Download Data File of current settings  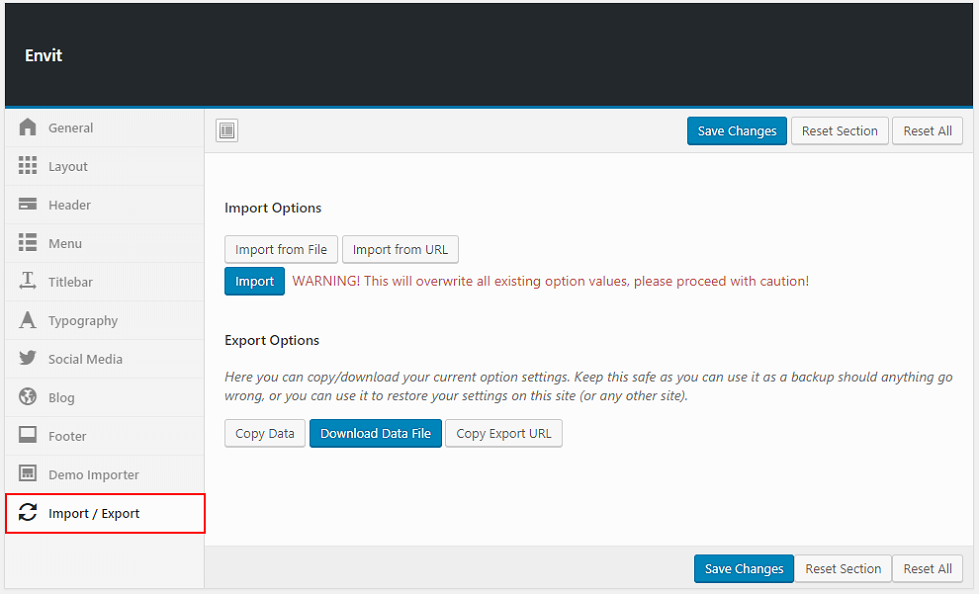pyautogui.click(x=375, y=434)
